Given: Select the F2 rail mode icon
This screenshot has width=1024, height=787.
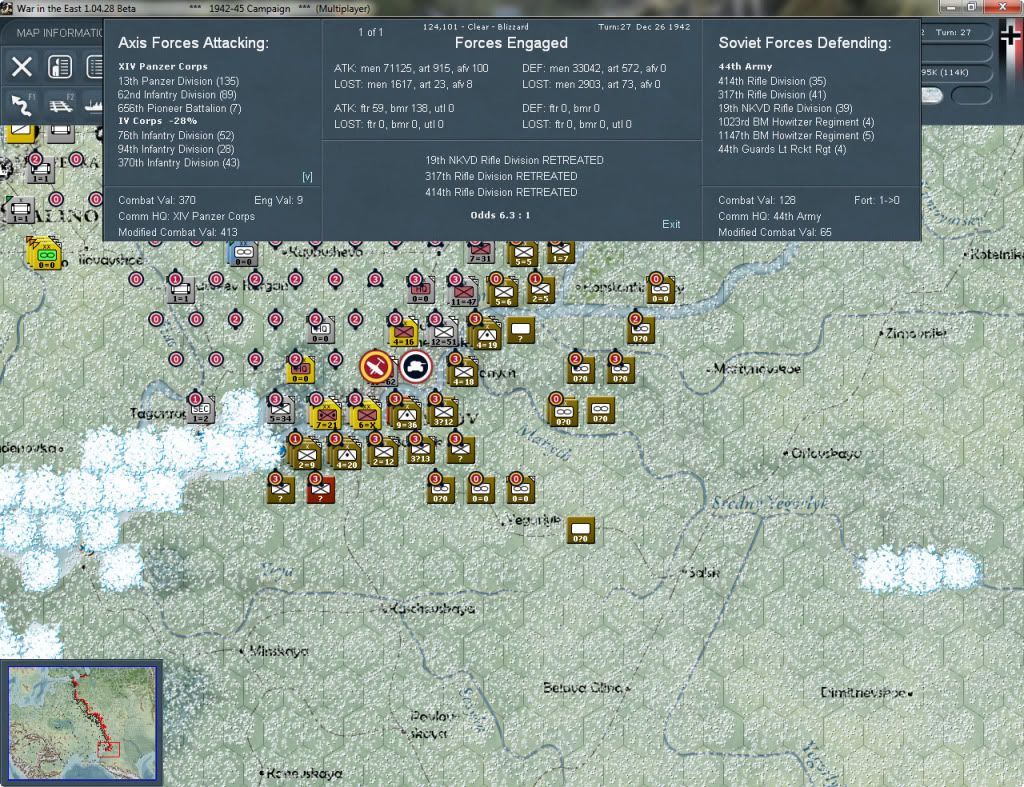Looking at the screenshot, I should click(61, 104).
